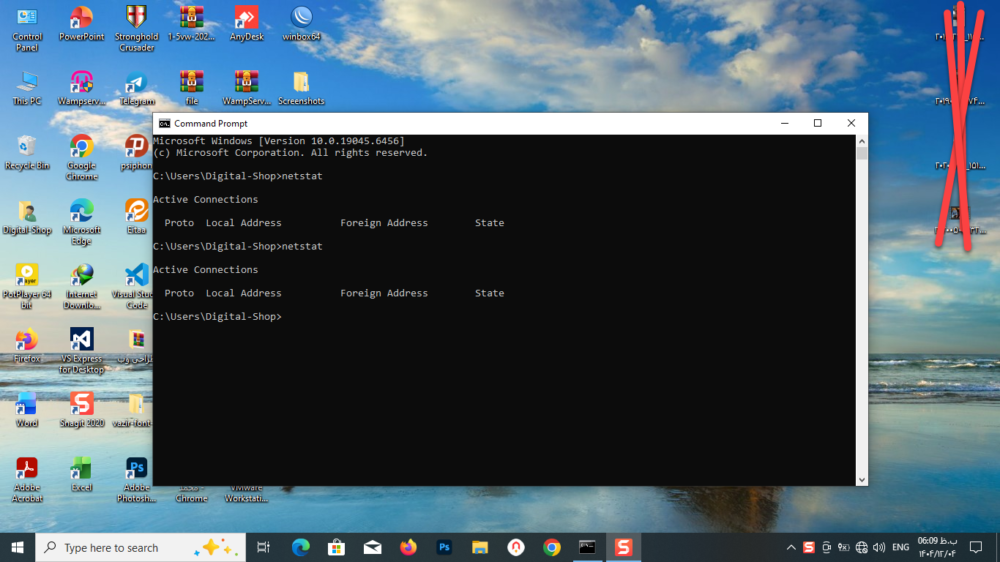Viewport: 1000px width, 562px height.
Task: Select the 'file' archive on desktop
Action: tap(191, 89)
